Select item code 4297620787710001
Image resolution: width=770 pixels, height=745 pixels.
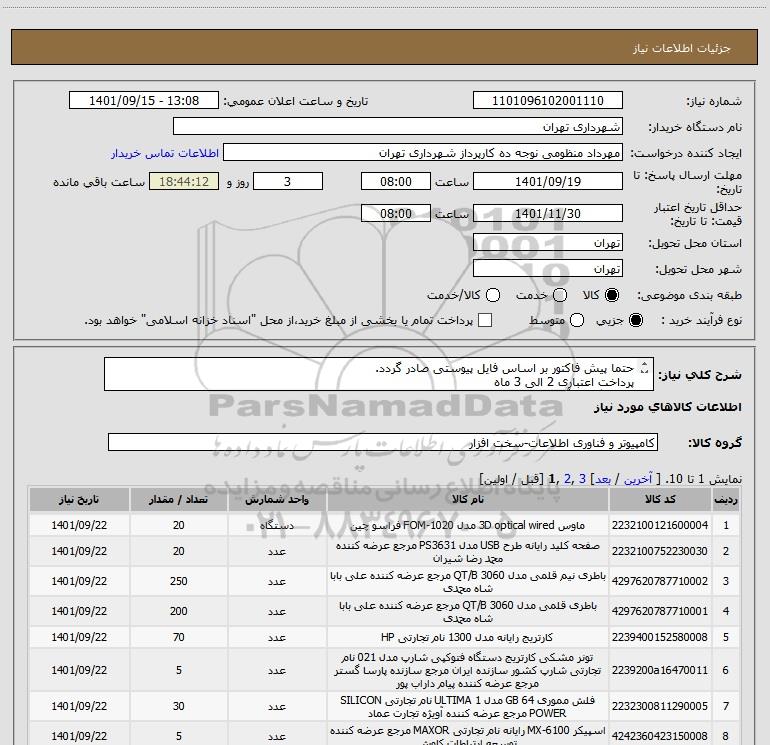pos(660,611)
